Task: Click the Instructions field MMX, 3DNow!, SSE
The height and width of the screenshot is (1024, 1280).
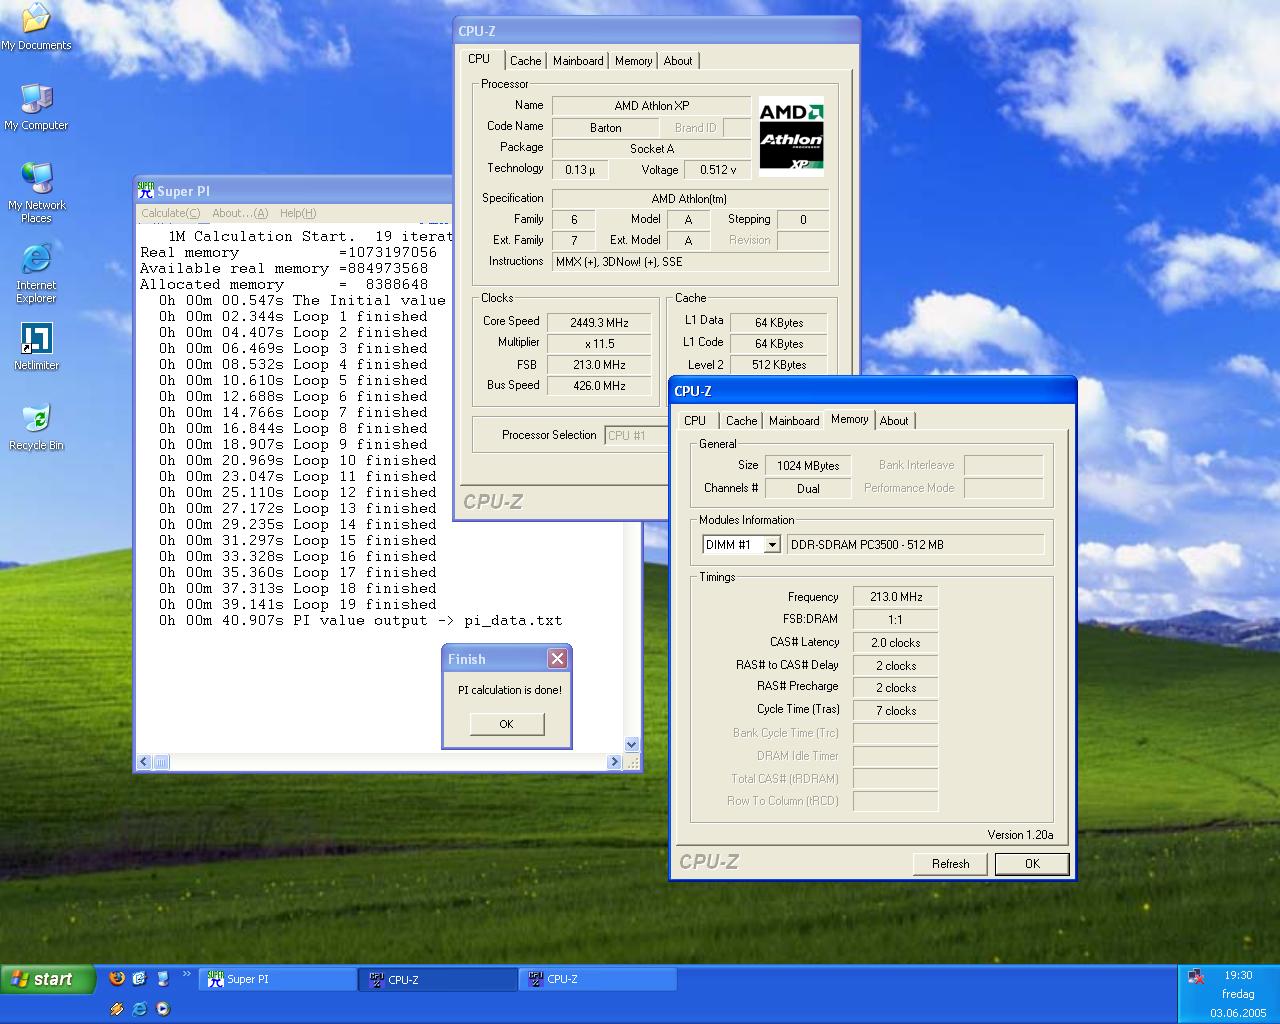Action: 690,262
